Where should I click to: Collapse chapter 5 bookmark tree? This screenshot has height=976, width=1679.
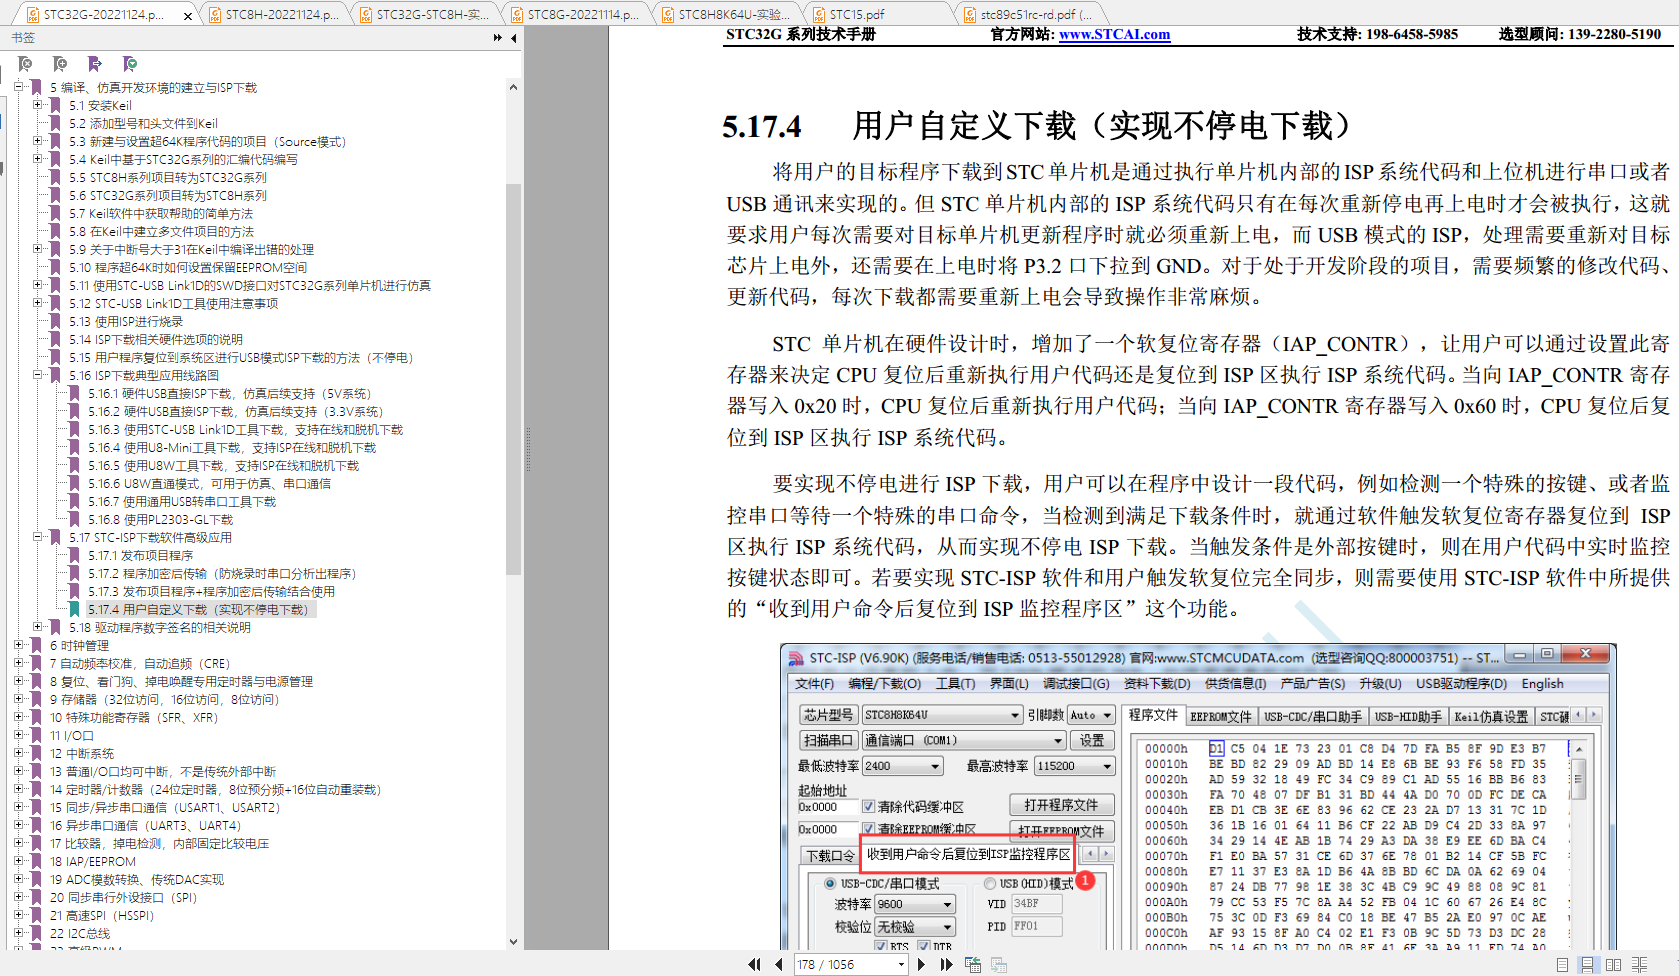(x=18, y=87)
